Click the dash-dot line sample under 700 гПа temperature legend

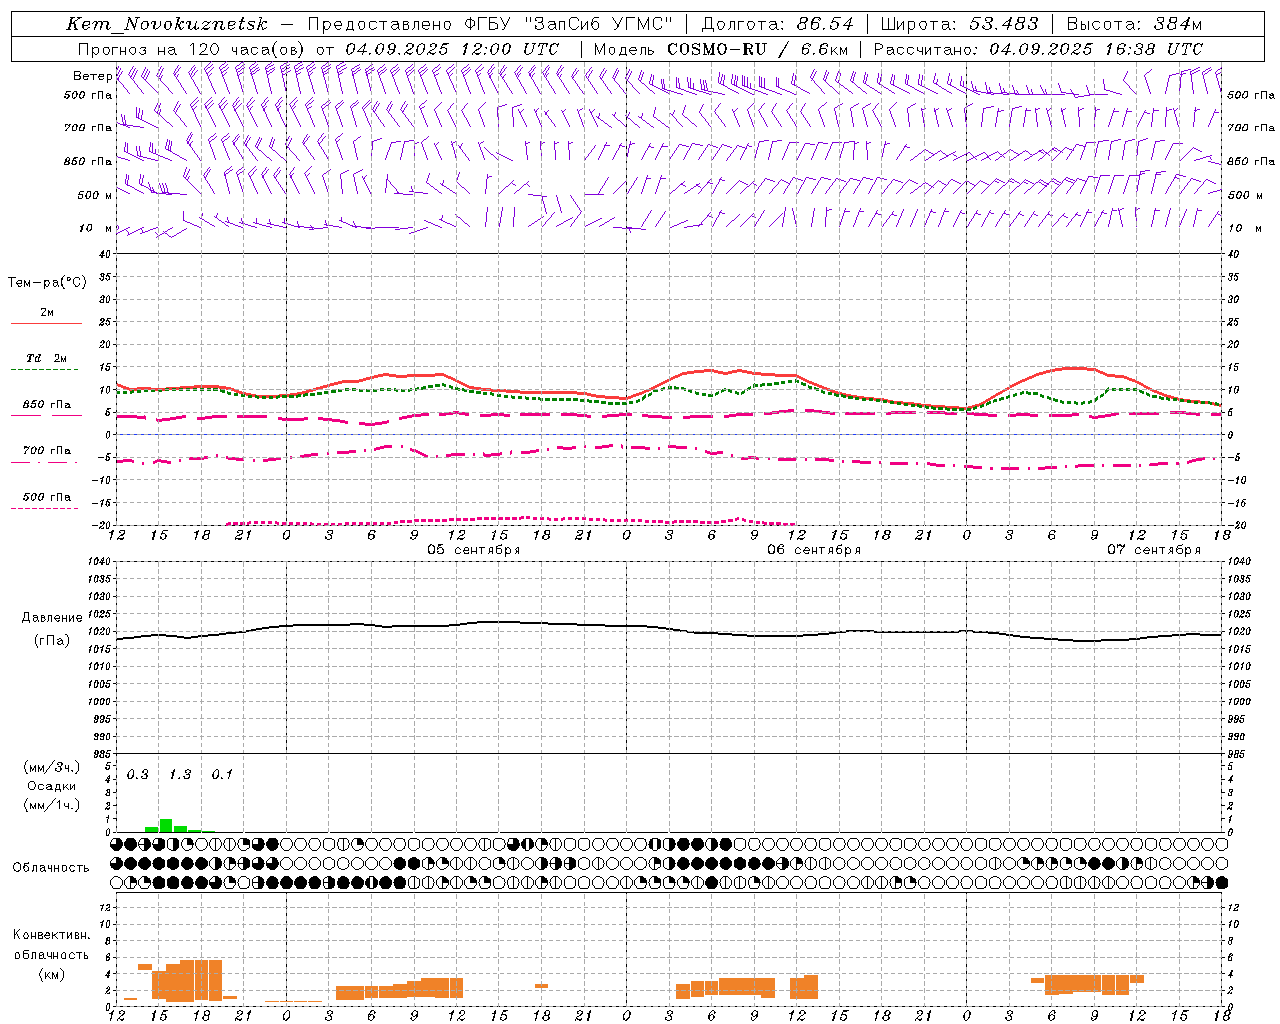point(44,462)
